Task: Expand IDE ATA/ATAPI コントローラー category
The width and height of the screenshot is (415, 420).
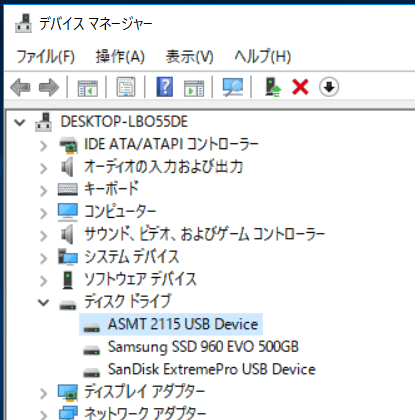Action: (43, 146)
